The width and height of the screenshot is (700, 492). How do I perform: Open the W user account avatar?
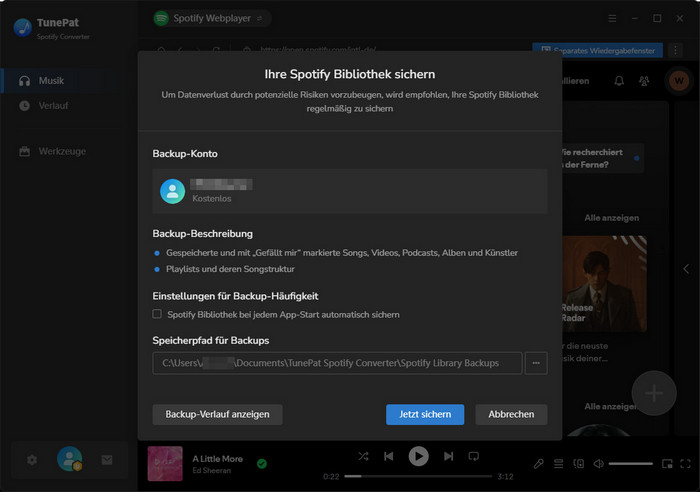[679, 81]
